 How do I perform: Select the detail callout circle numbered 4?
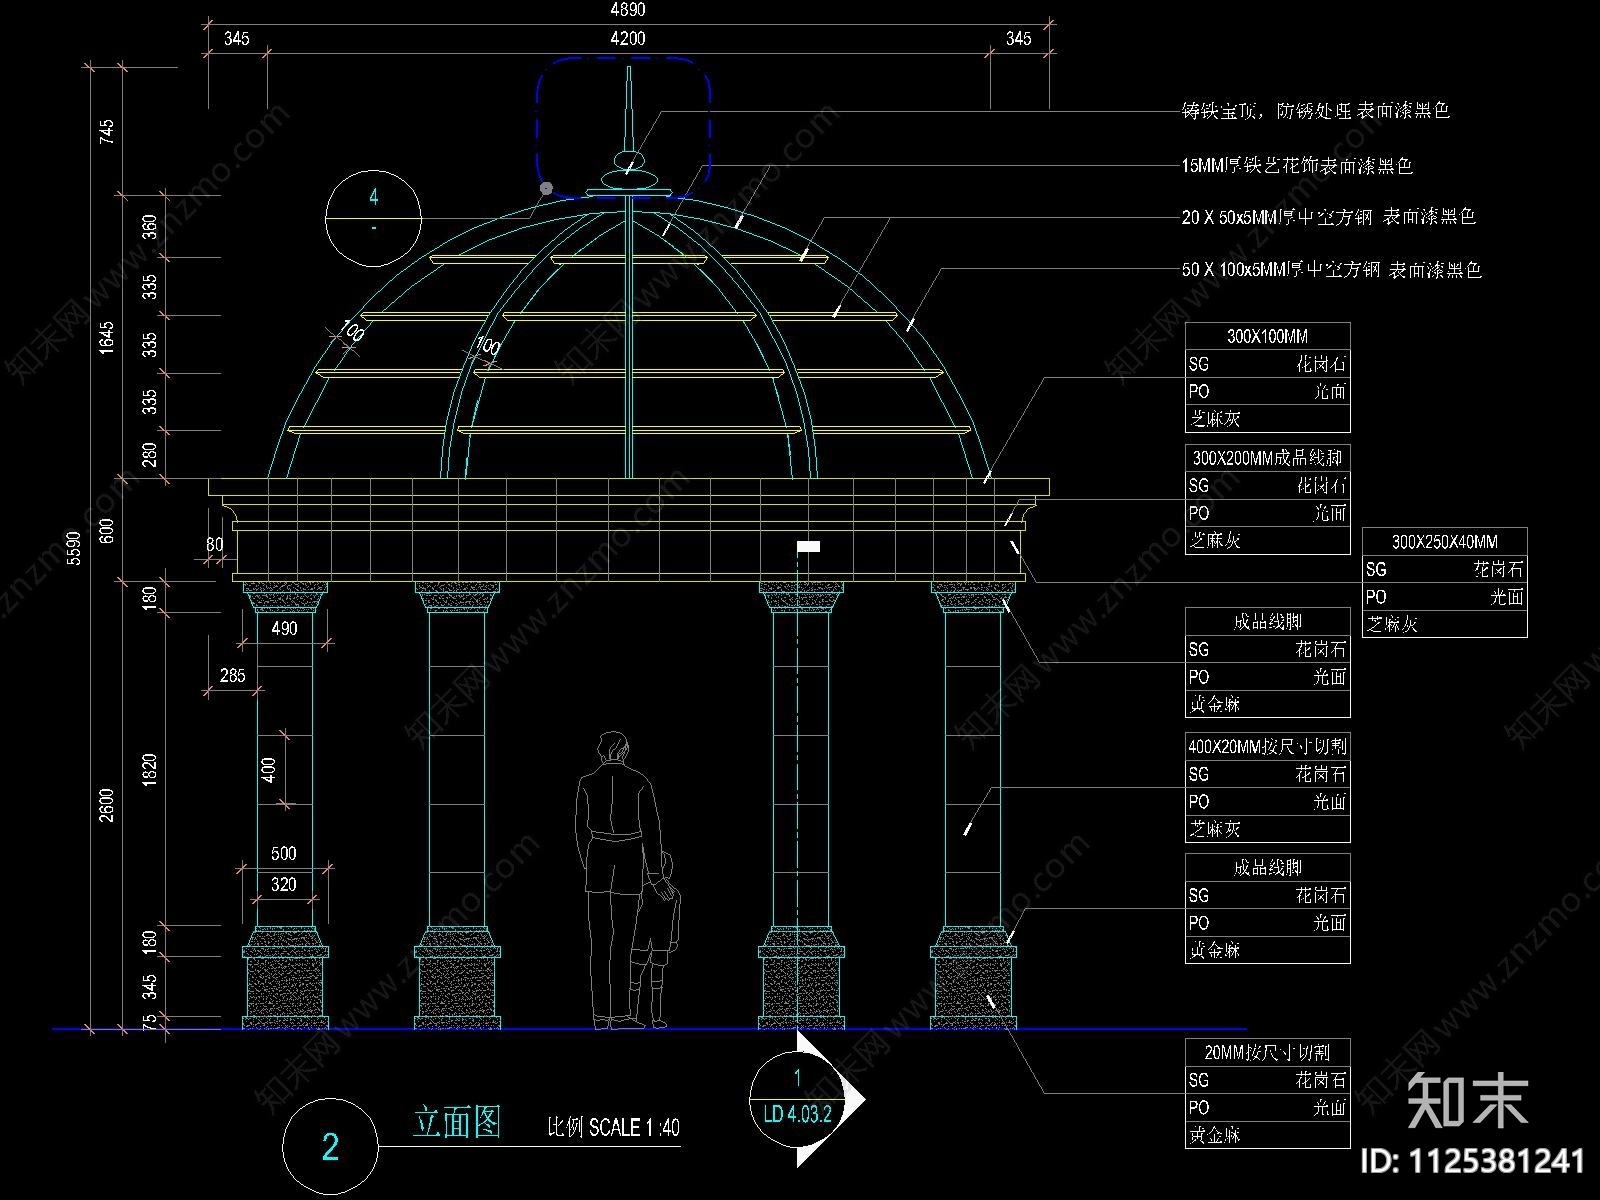coord(373,218)
